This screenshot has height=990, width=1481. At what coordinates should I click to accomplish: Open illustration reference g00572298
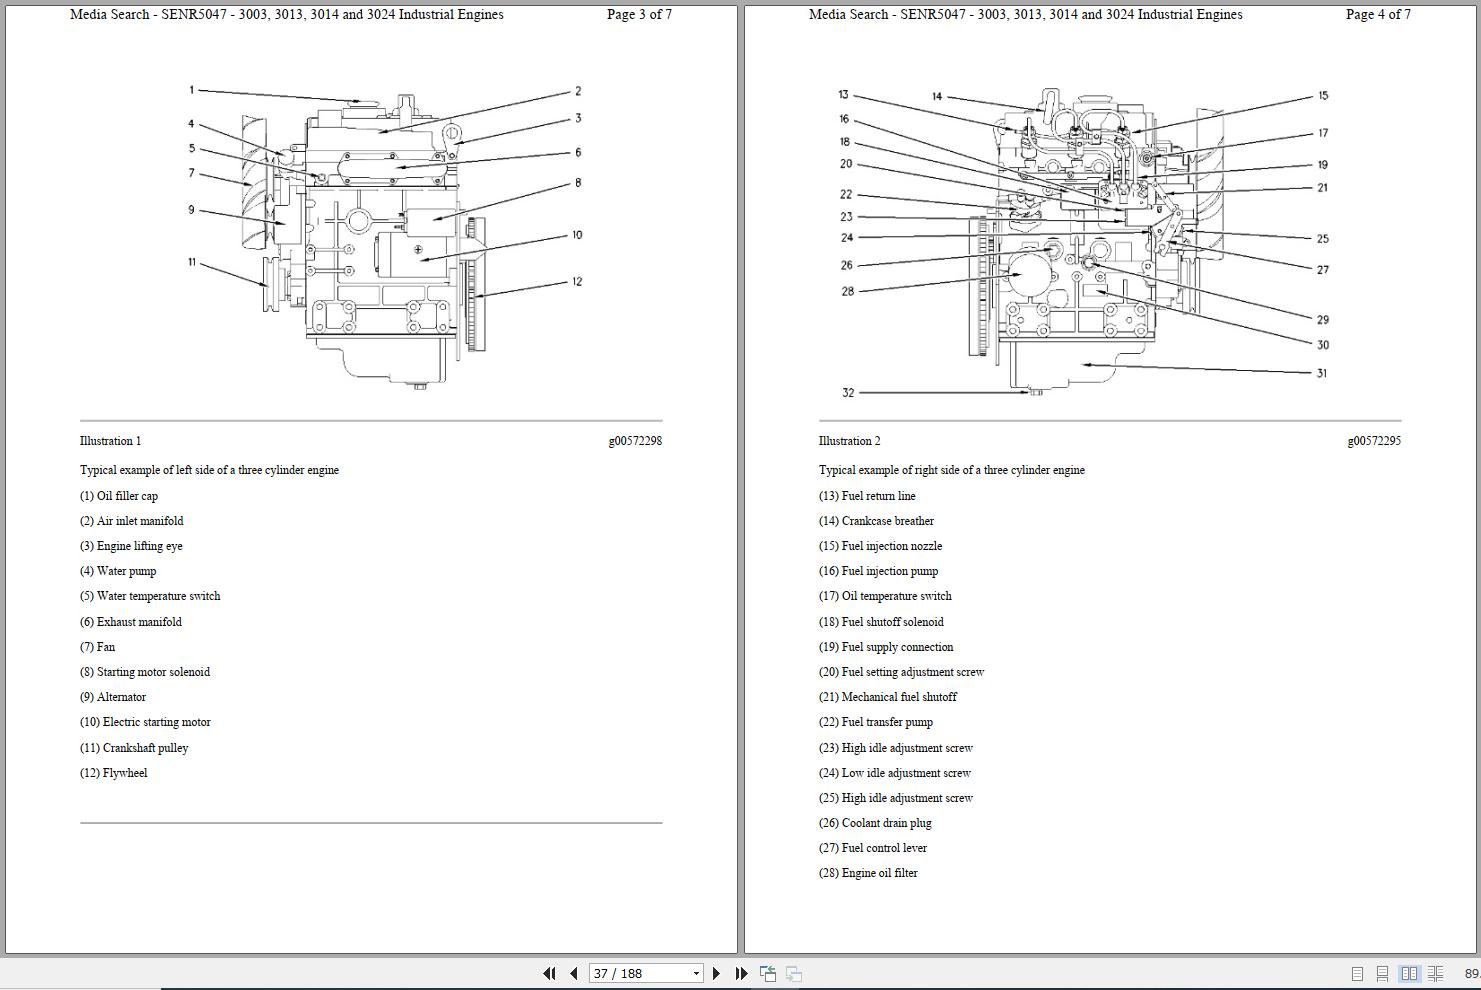(637, 440)
